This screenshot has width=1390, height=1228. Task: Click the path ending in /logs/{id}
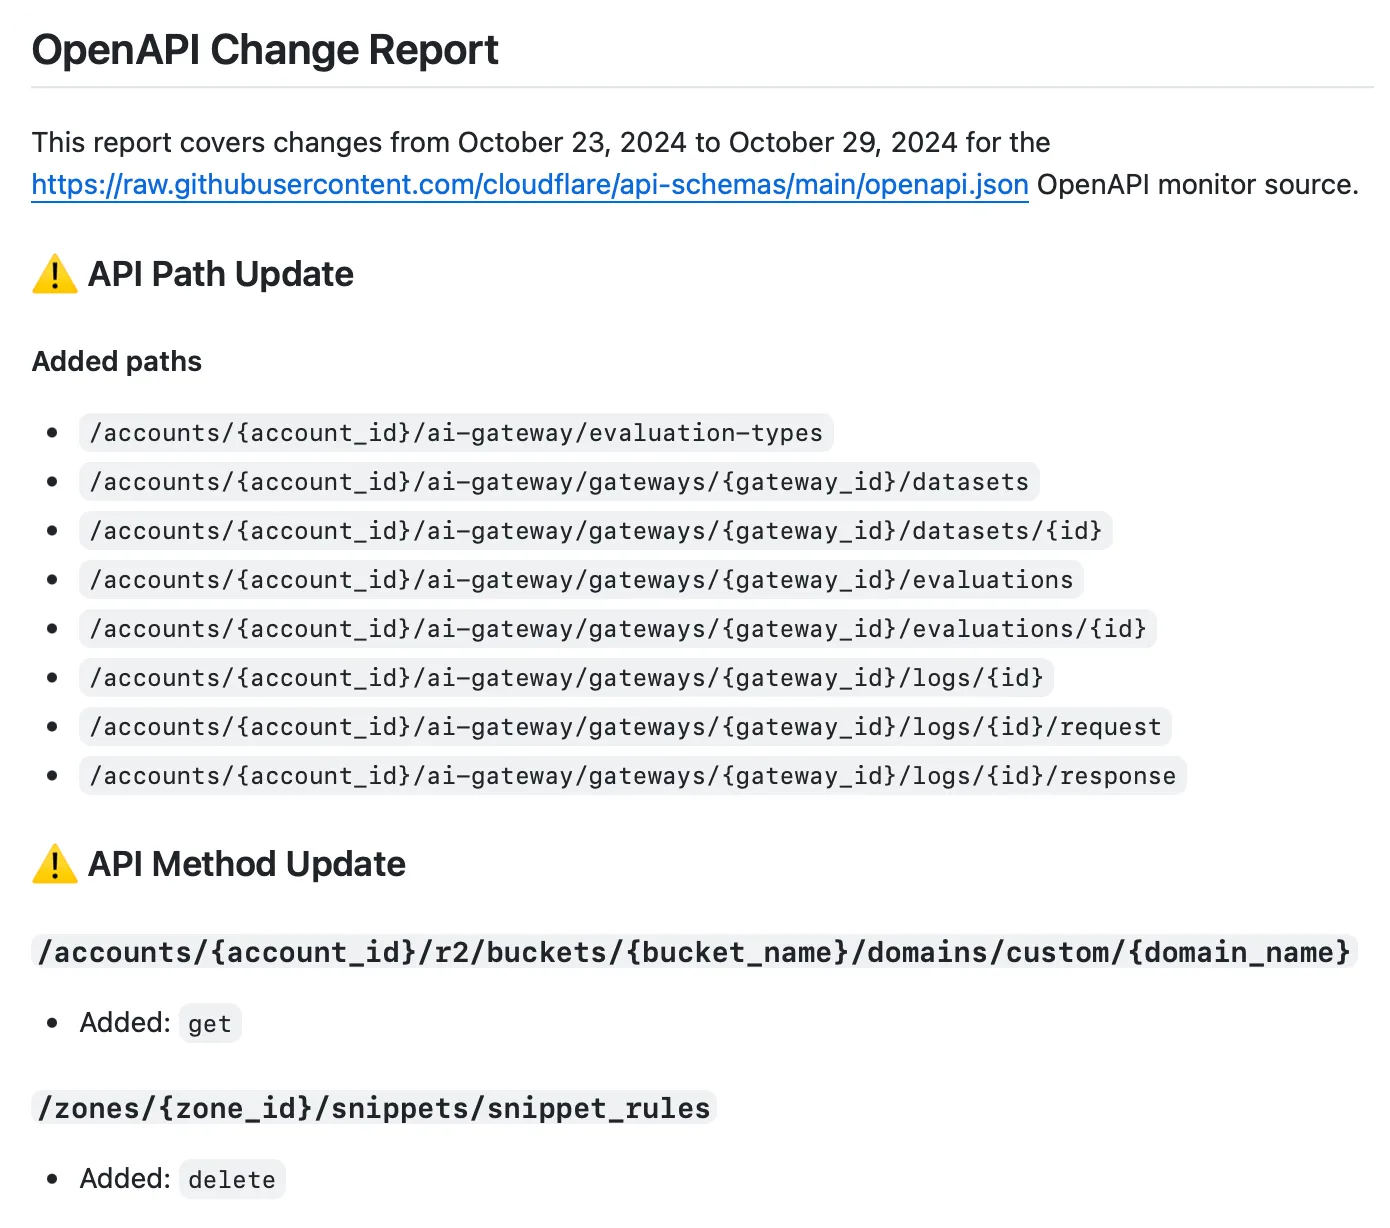click(x=566, y=678)
